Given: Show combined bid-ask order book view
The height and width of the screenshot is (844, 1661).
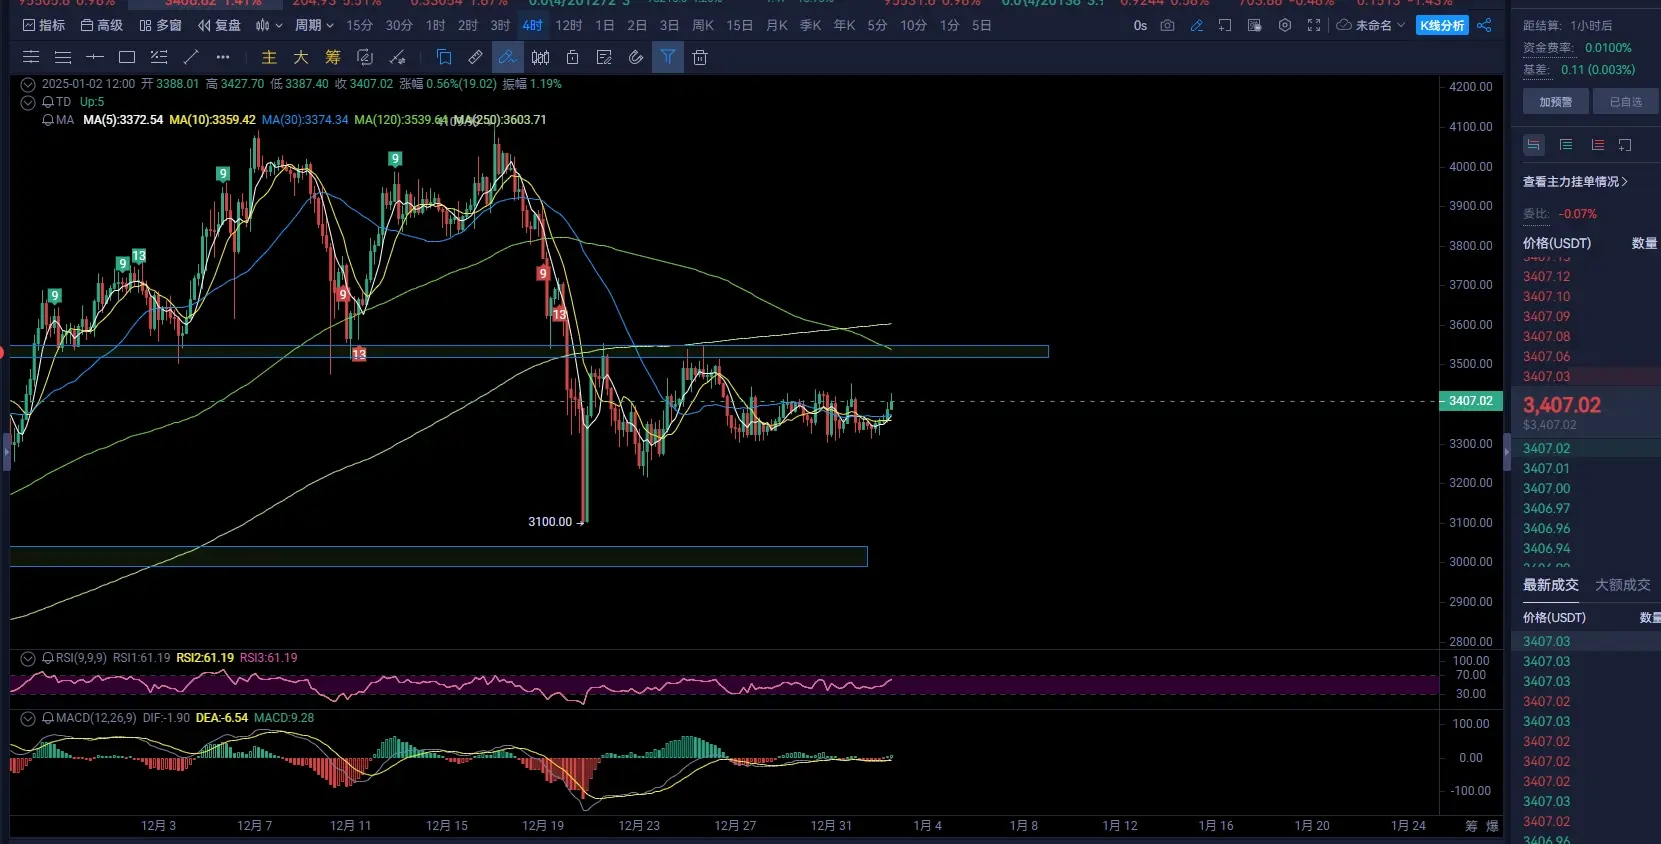Looking at the screenshot, I should click(1534, 145).
